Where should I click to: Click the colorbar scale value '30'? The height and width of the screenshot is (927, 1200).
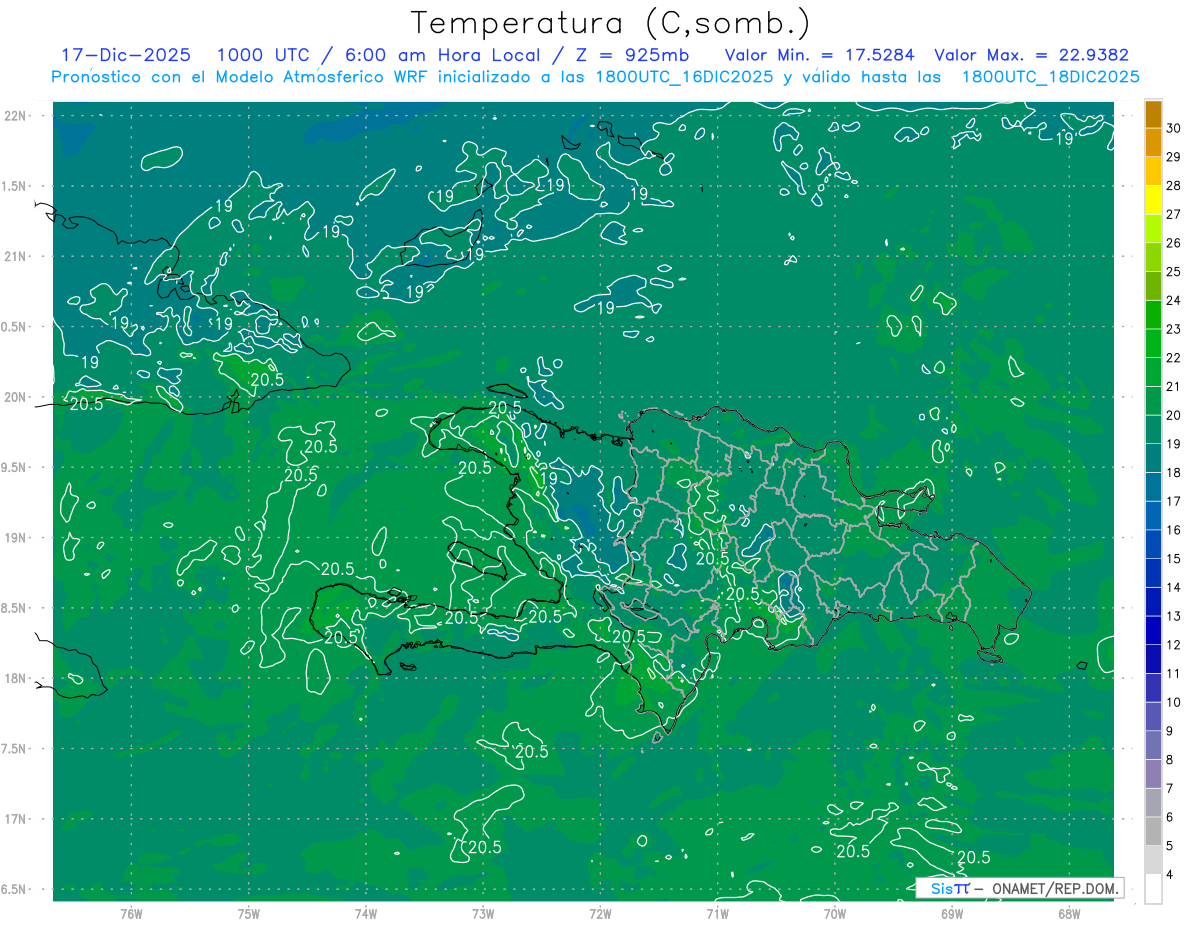tap(1173, 128)
